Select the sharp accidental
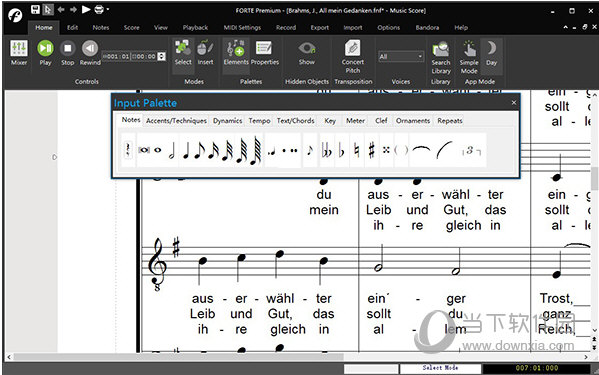 click(371, 150)
